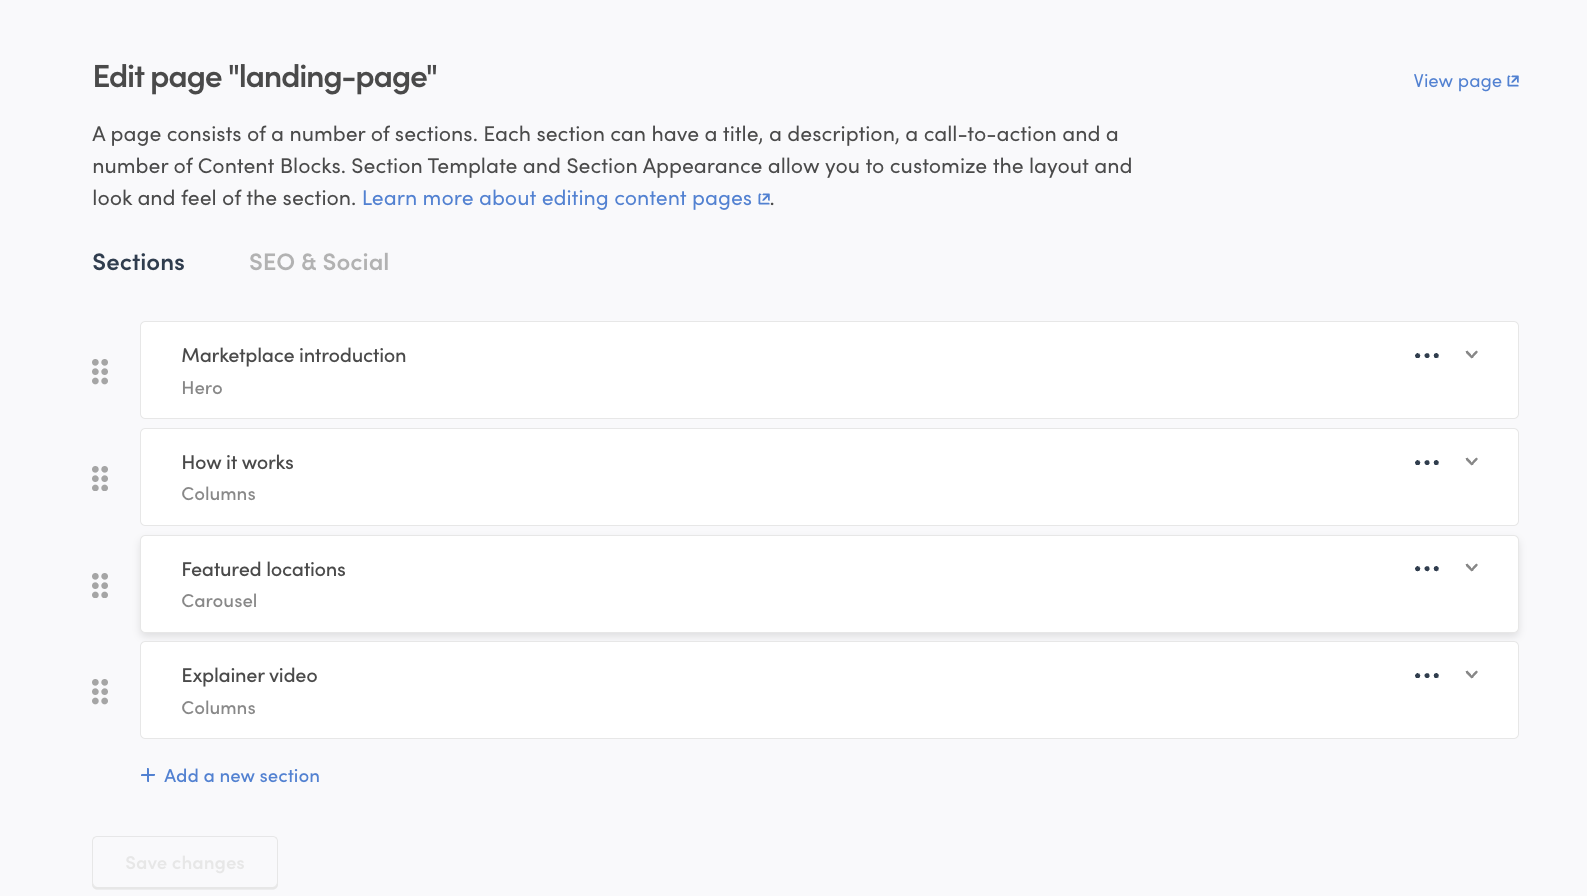Open three-dot menu for Featured locations
Screen dimensions: 1587x896
point(1427,569)
